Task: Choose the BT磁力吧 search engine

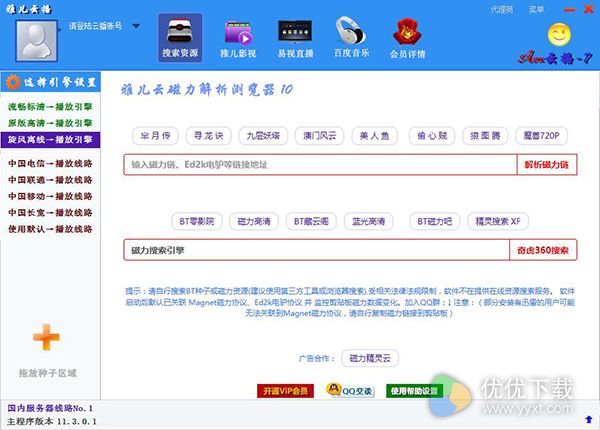Action: 434,222
